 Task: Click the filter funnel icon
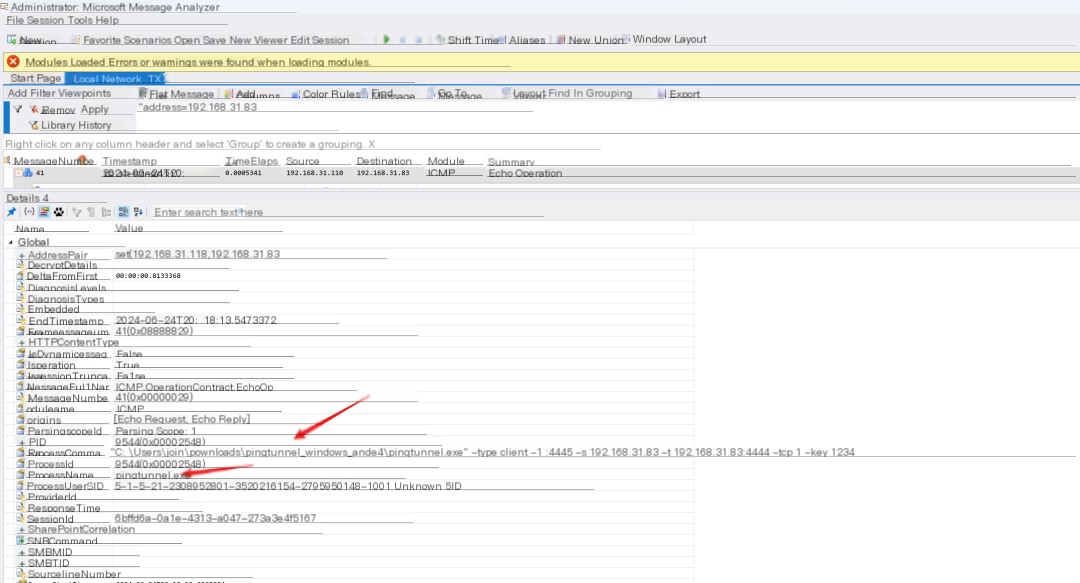coord(18,110)
